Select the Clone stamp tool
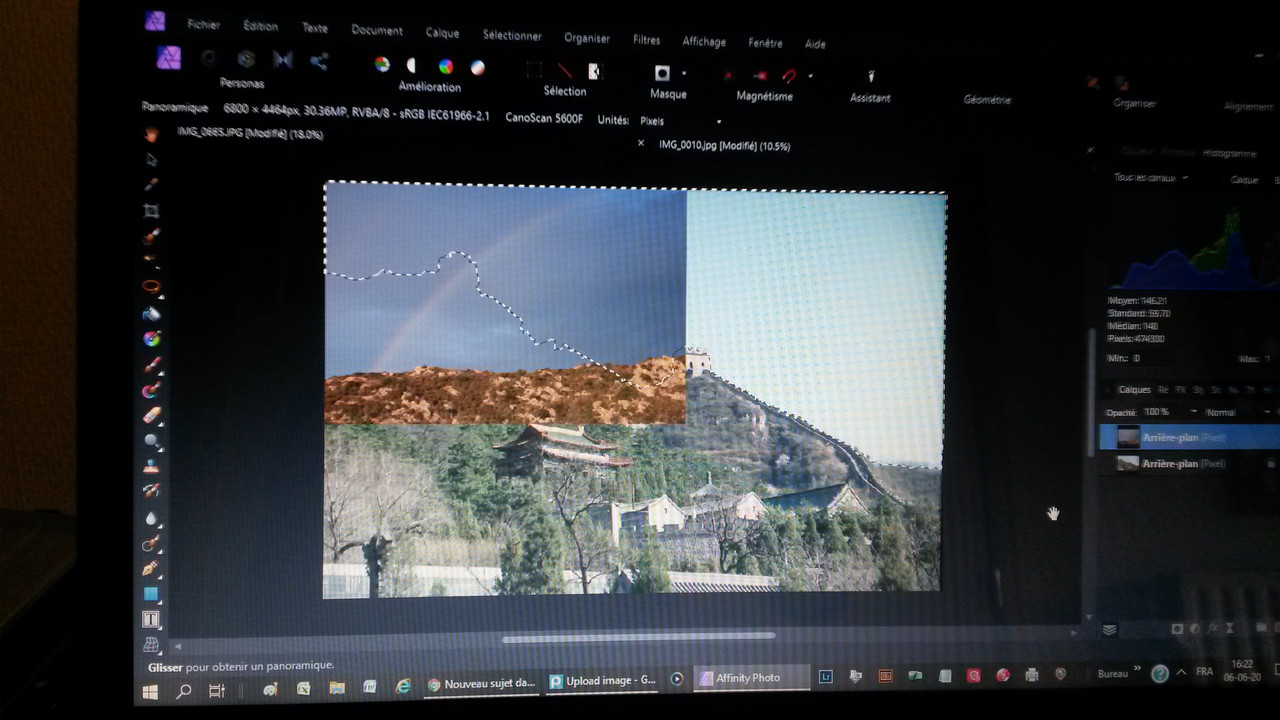Viewport: 1280px width, 720px height. click(x=151, y=466)
